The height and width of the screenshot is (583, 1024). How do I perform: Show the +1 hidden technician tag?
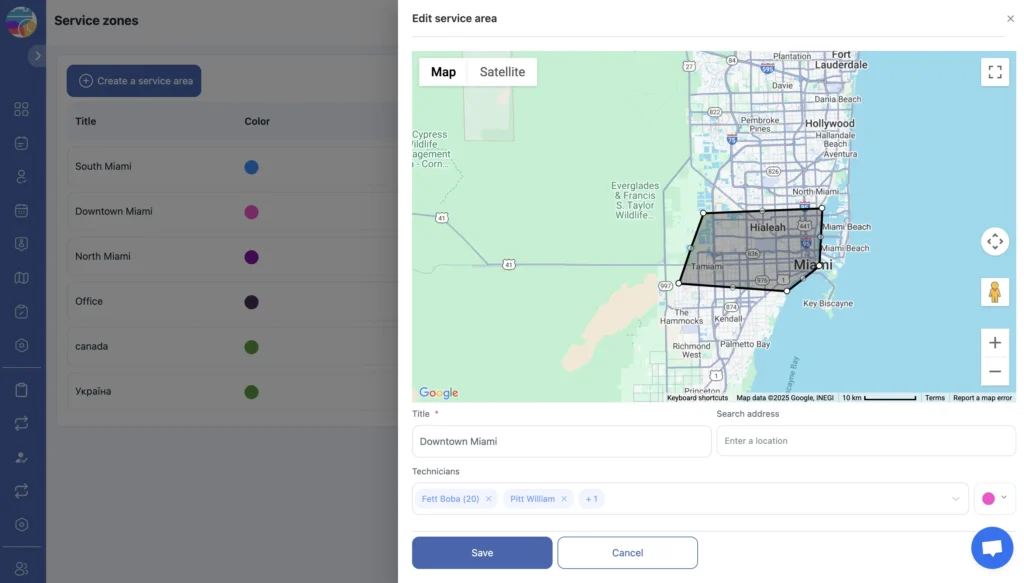click(x=591, y=499)
